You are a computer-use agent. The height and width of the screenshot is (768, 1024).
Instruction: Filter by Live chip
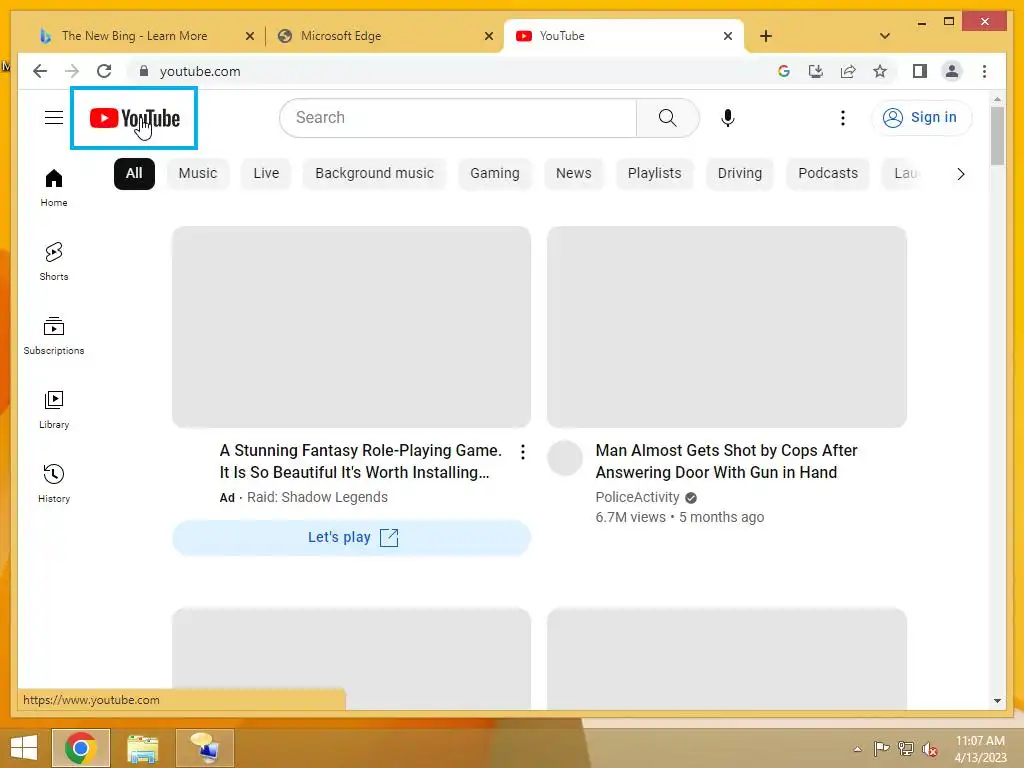[266, 173]
